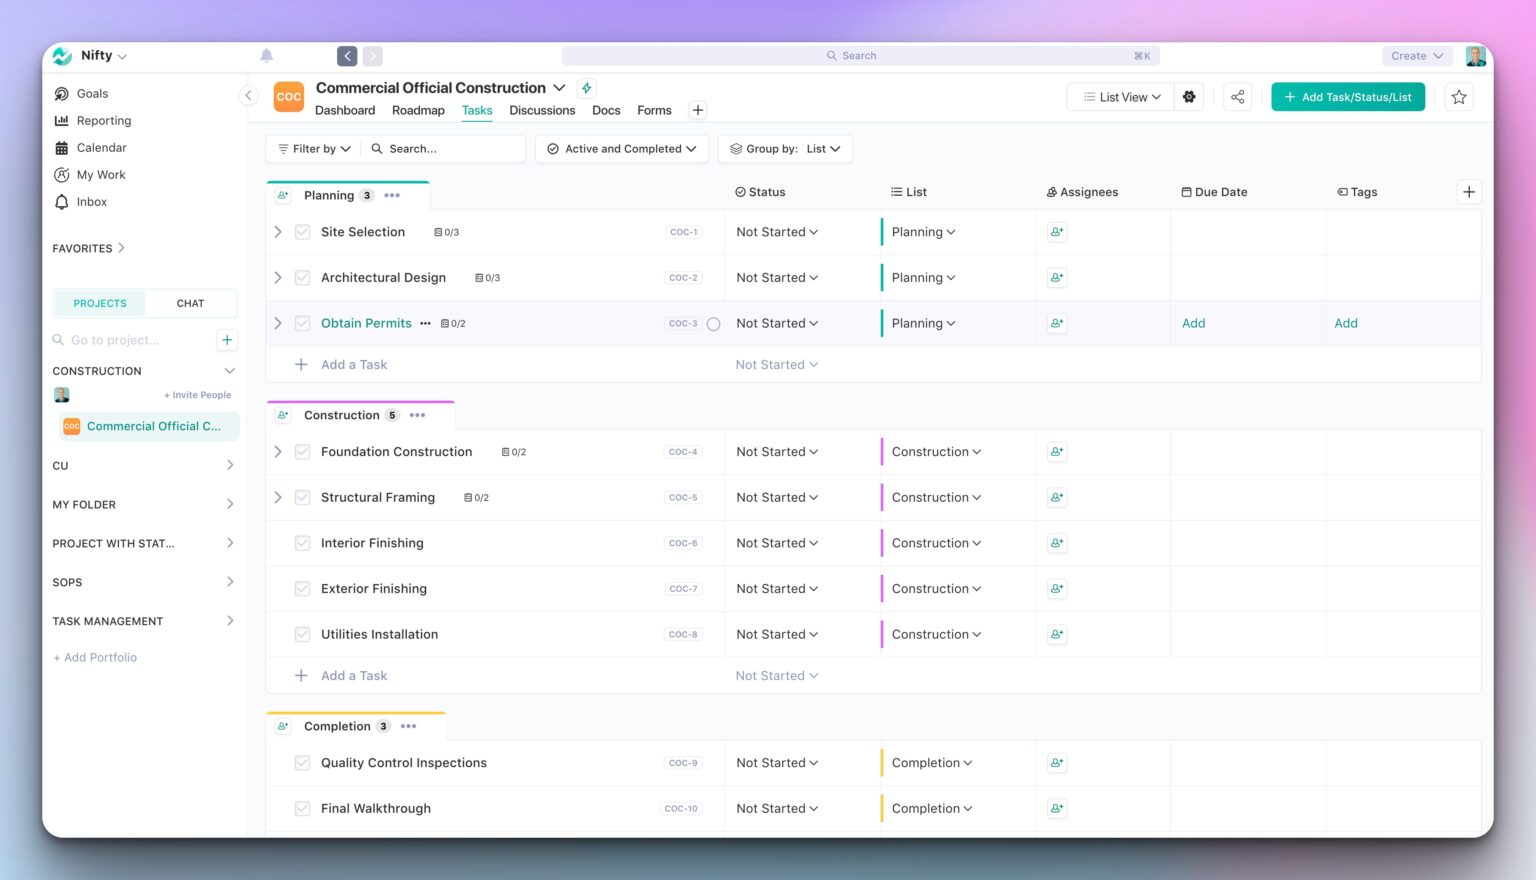Screen dimensions: 1536x880
Task: Click the notifications bell icon
Action: [x=266, y=56]
